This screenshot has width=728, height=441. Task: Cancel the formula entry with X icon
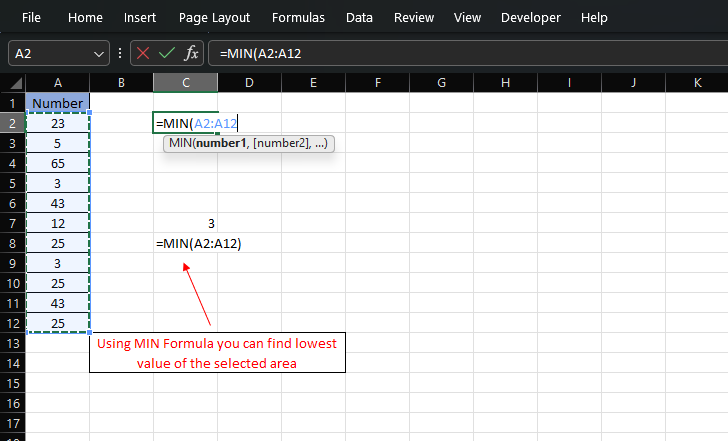144,53
